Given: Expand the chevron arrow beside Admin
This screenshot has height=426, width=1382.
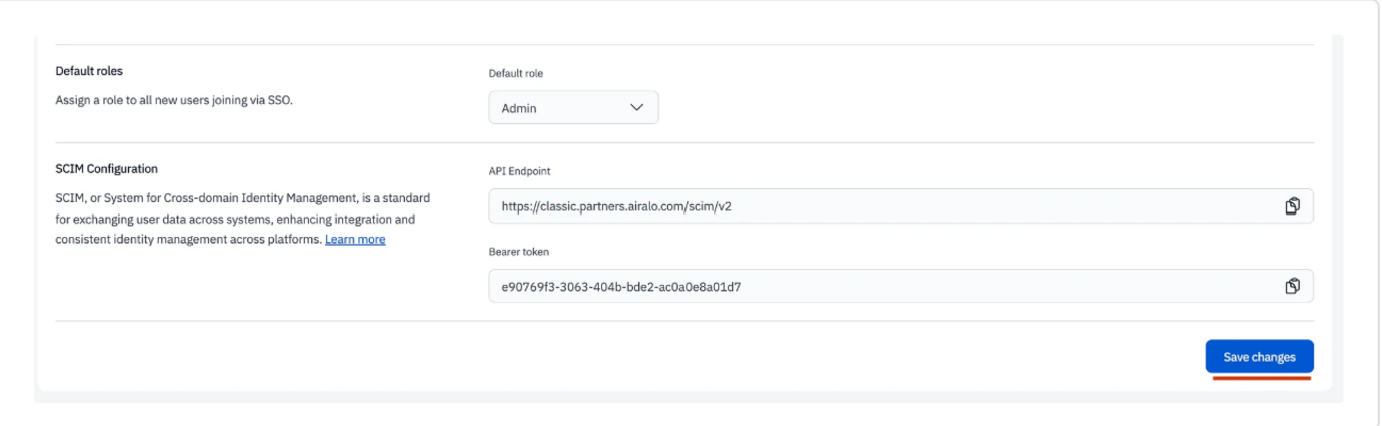Looking at the screenshot, I should [636, 107].
